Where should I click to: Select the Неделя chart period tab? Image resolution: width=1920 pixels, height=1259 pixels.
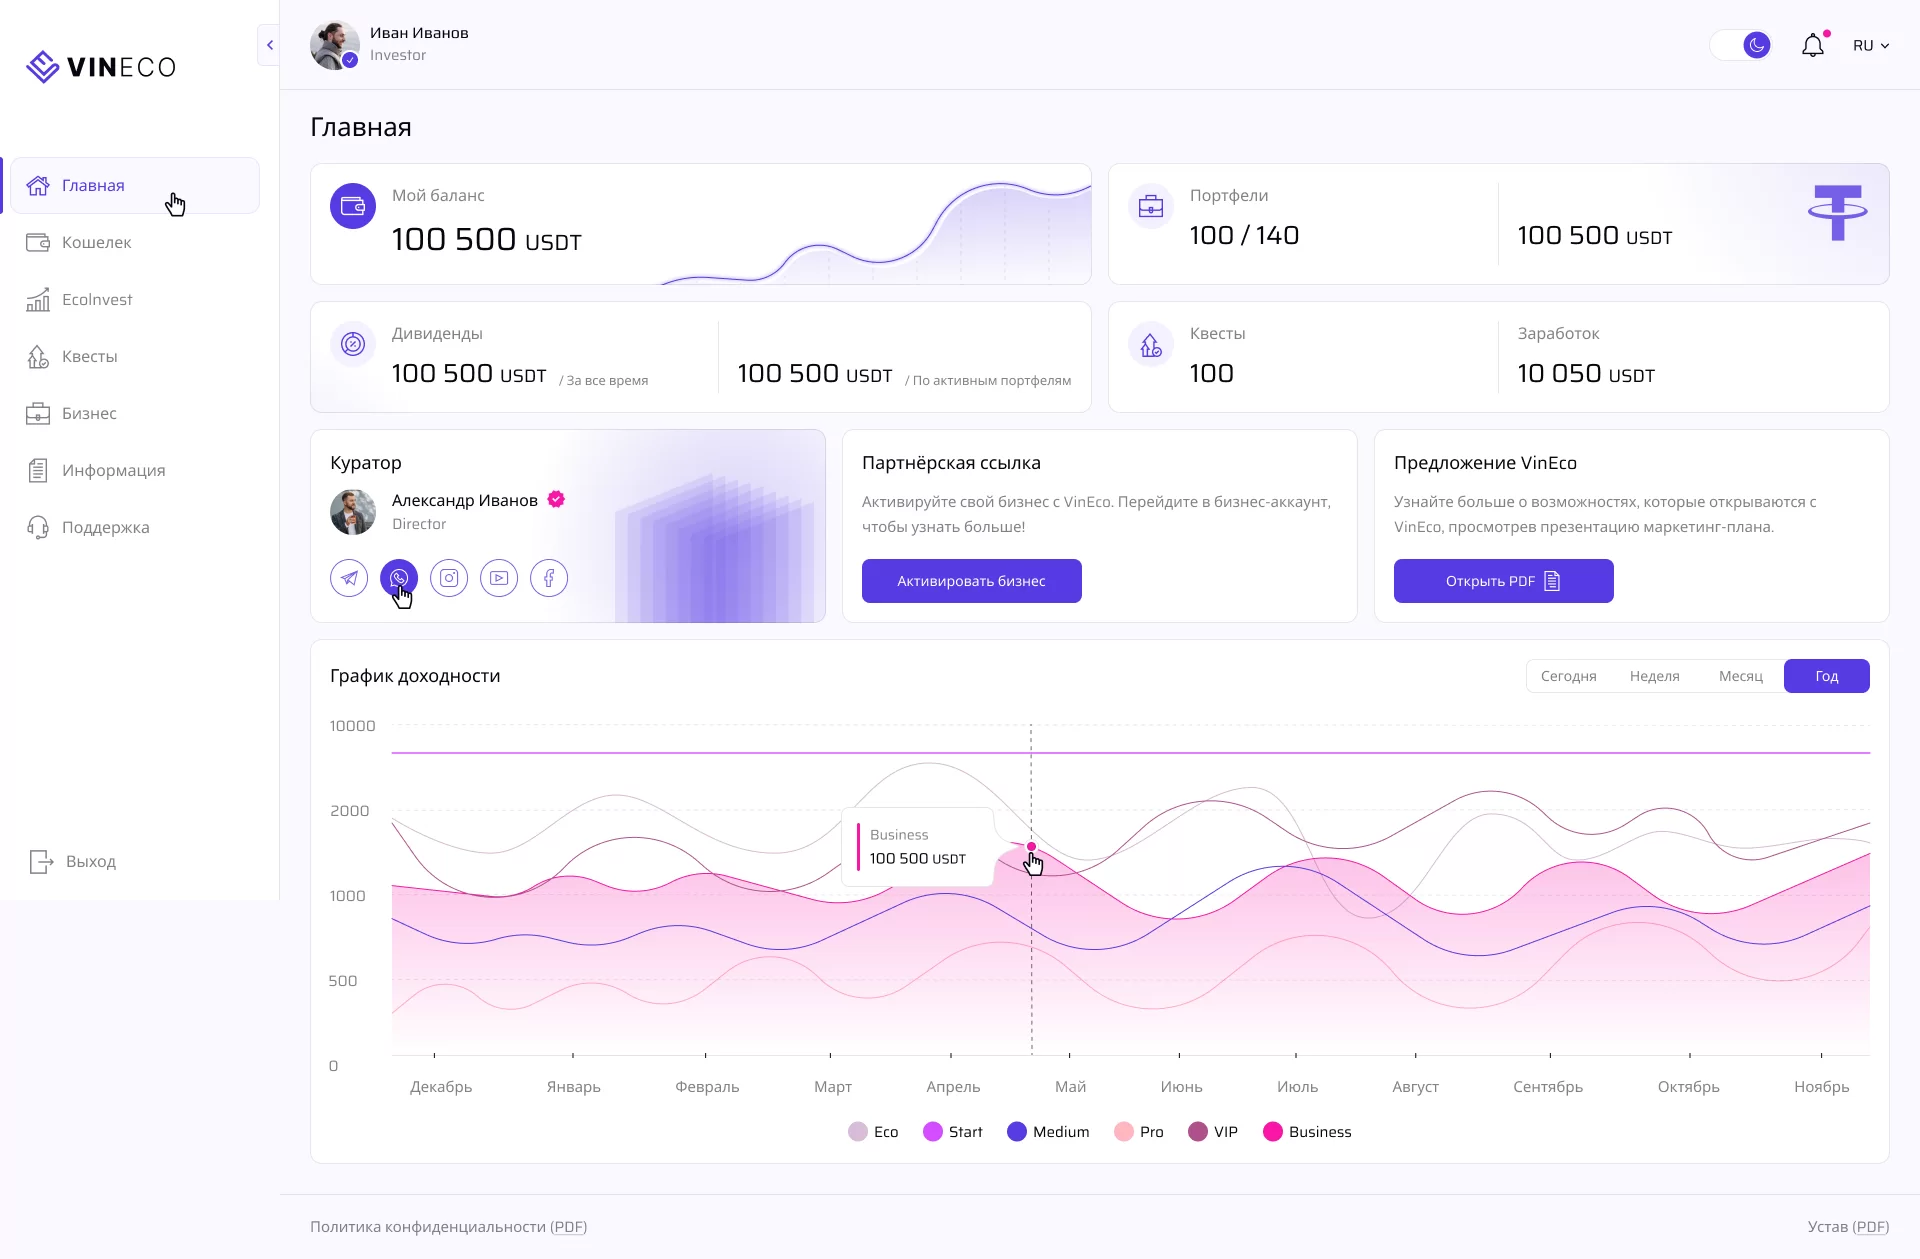point(1654,677)
